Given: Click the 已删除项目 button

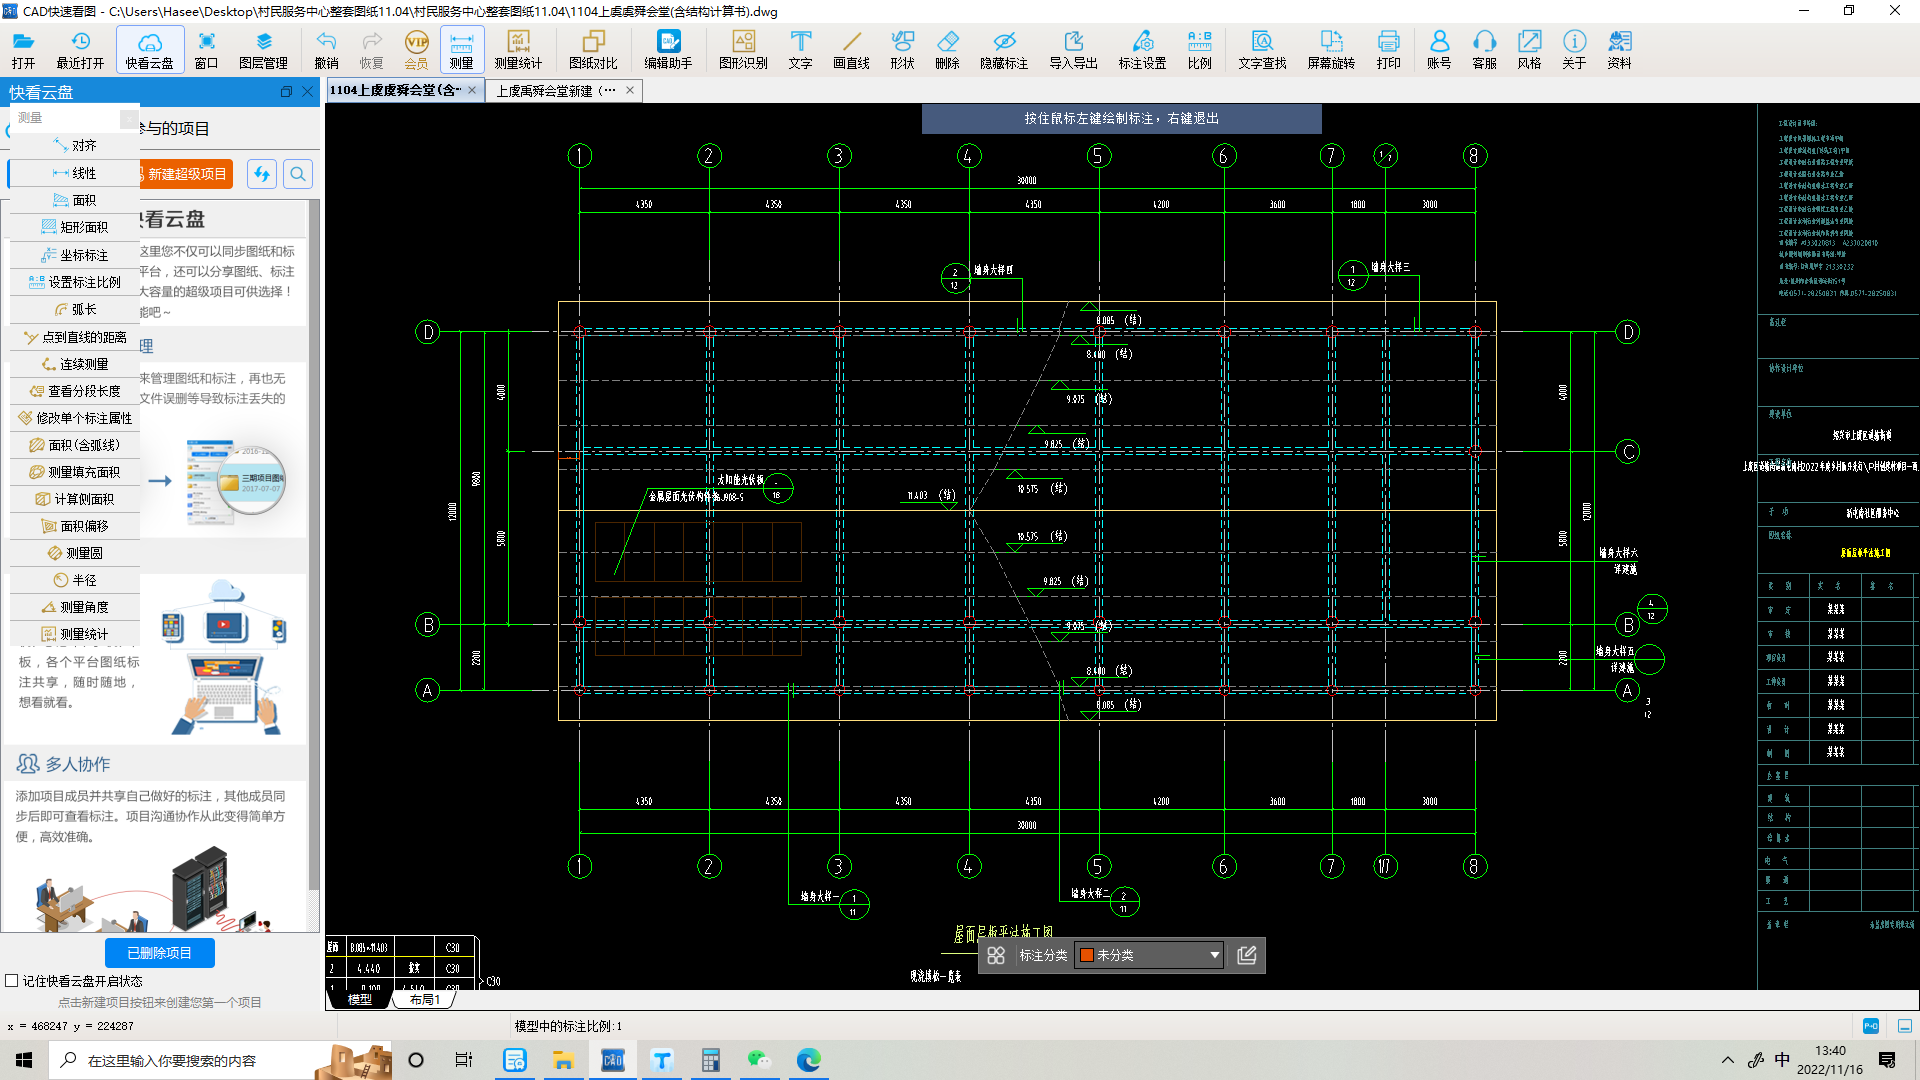Looking at the screenshot, I should pyautogui.click(x=160, y=953).
